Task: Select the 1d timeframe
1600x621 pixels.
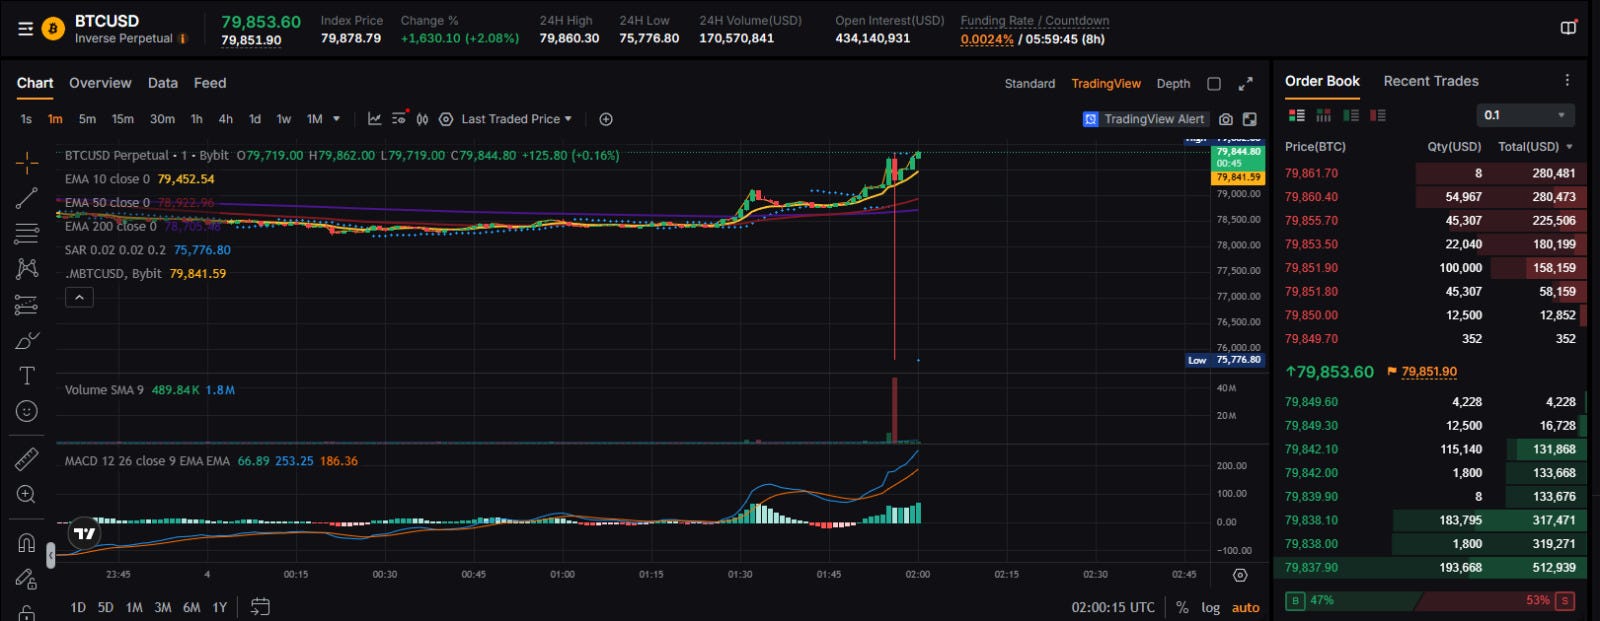Action: click(x=255, y=119)
